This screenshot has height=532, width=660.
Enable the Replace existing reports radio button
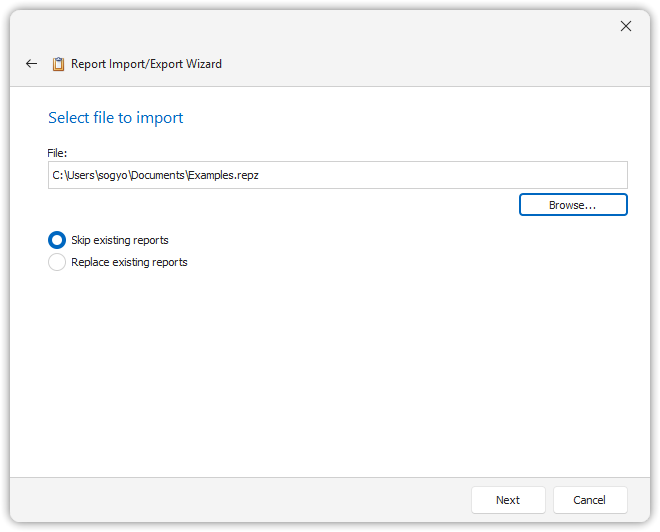coord(57,262)
